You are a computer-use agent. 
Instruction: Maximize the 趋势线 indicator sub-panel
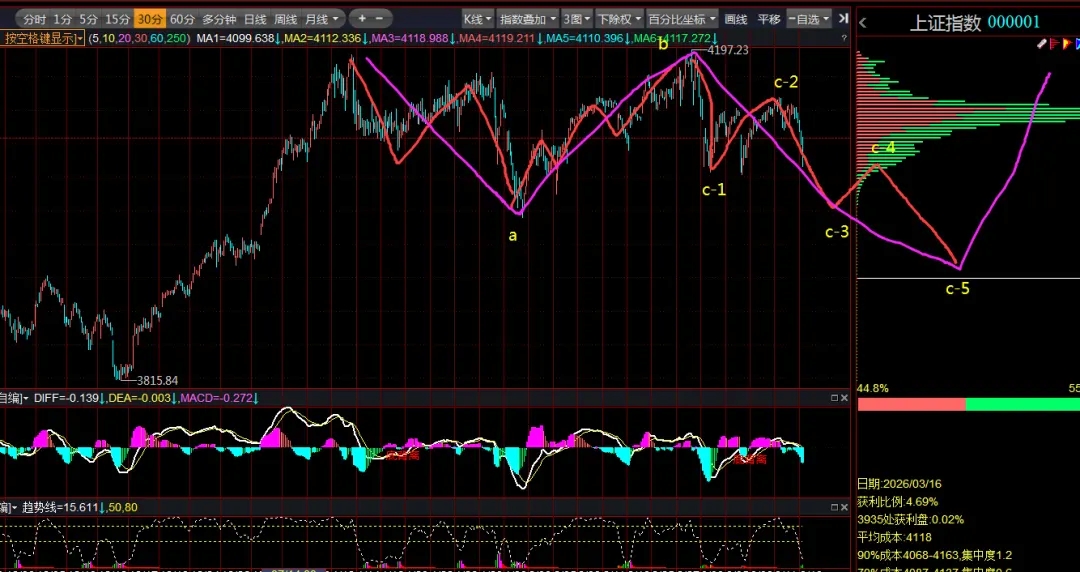[834, 508]
